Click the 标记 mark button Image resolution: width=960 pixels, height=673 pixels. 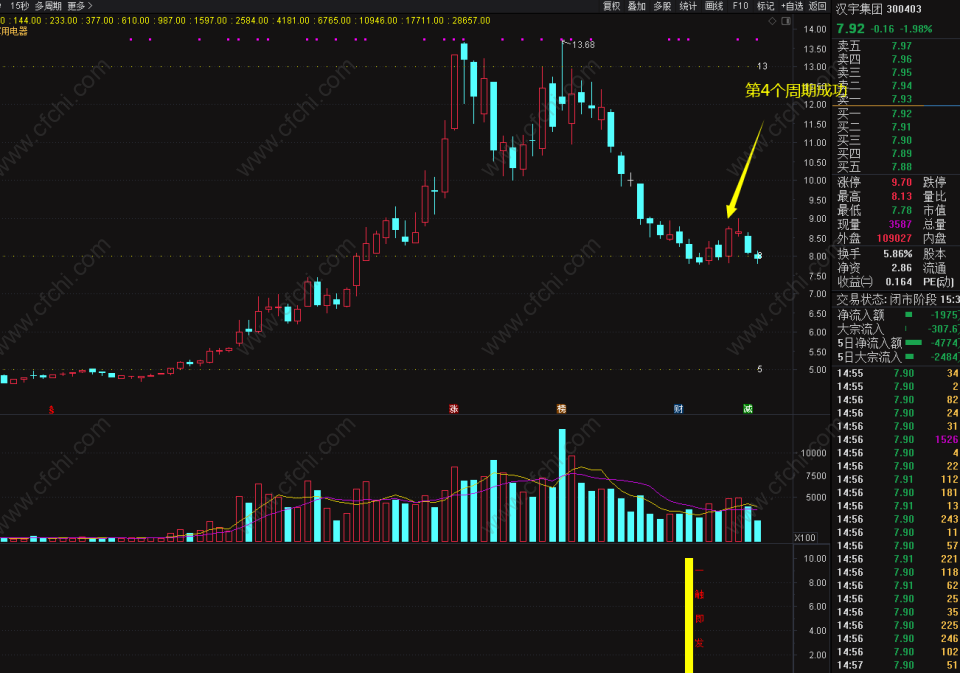click(765, 6)
